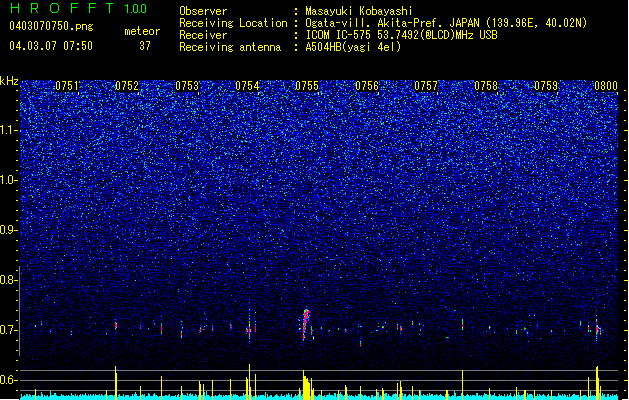Click the 0.8 kHz axis label
Viewport: 629px width, 400px height.
pos(9,280)
